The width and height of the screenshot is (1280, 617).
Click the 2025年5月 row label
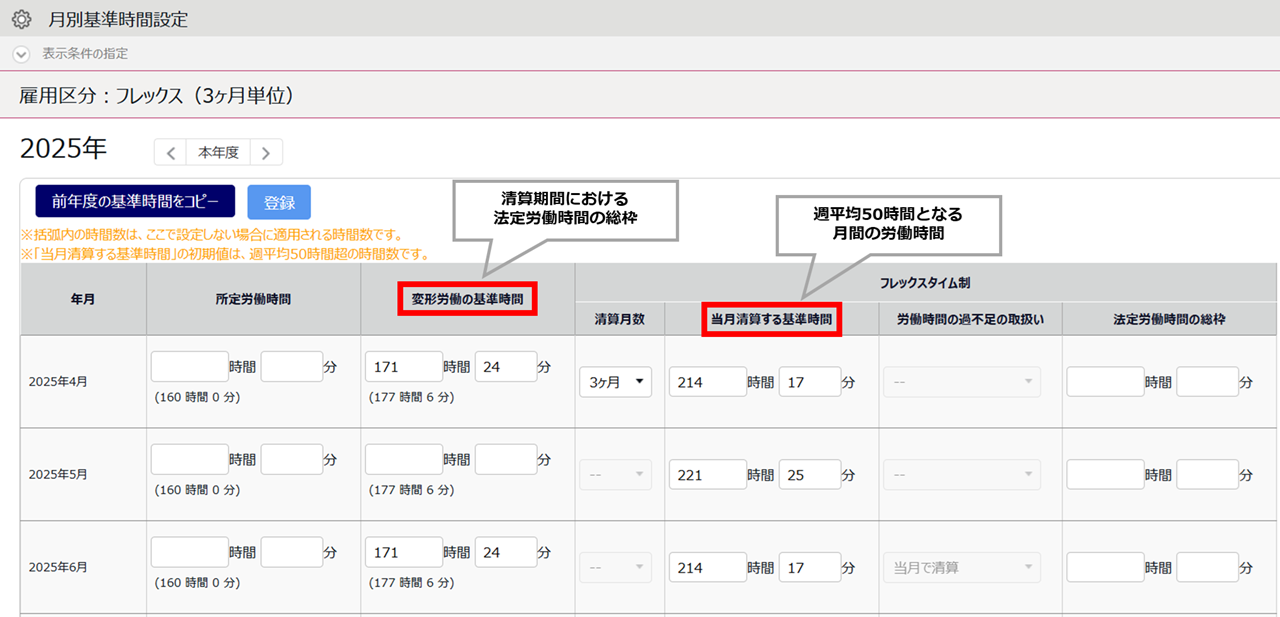pos(58,475)
